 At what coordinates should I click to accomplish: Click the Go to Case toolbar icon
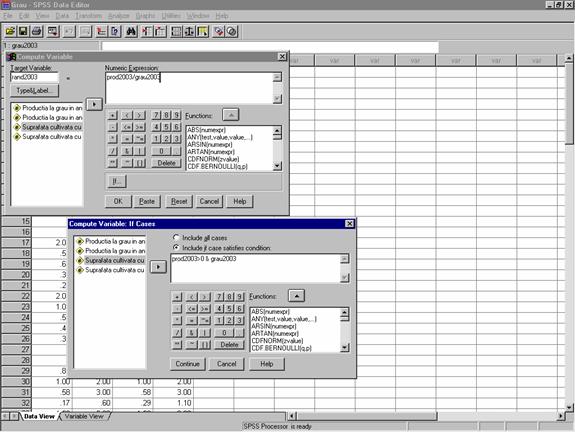pyautogui.click(x=101, y=32)
